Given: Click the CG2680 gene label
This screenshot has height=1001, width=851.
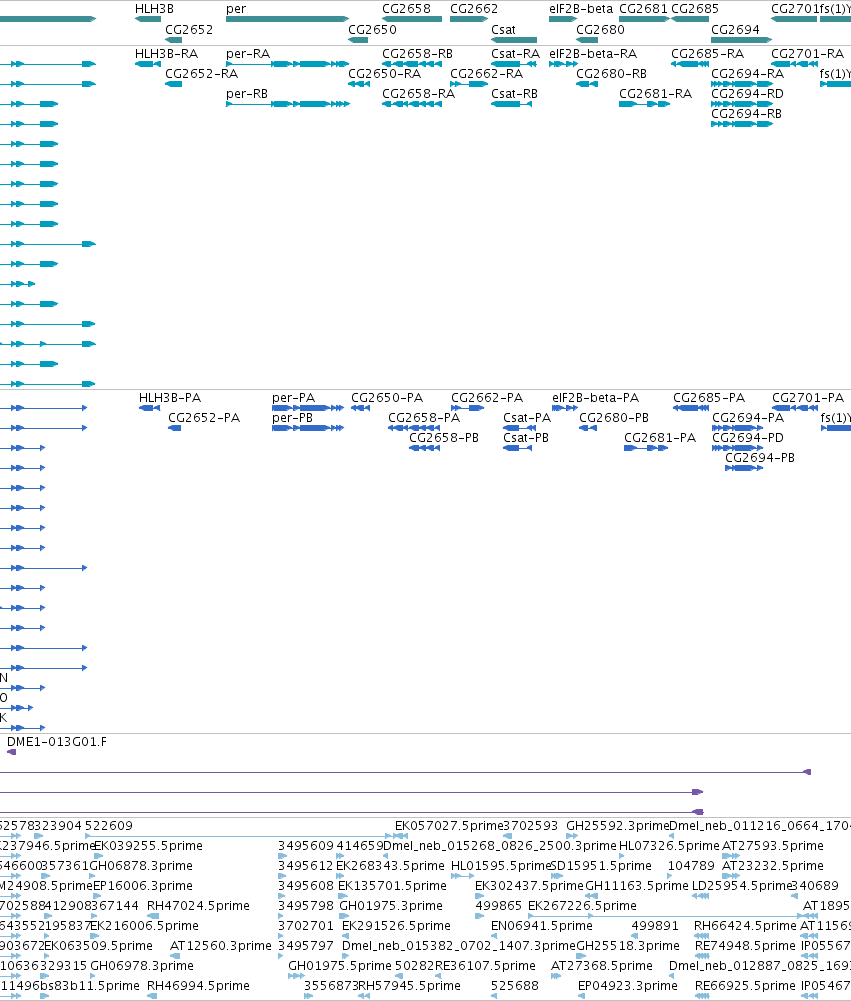Looking at the screenshot, I should pyautogui.click(x=600, y=29).
